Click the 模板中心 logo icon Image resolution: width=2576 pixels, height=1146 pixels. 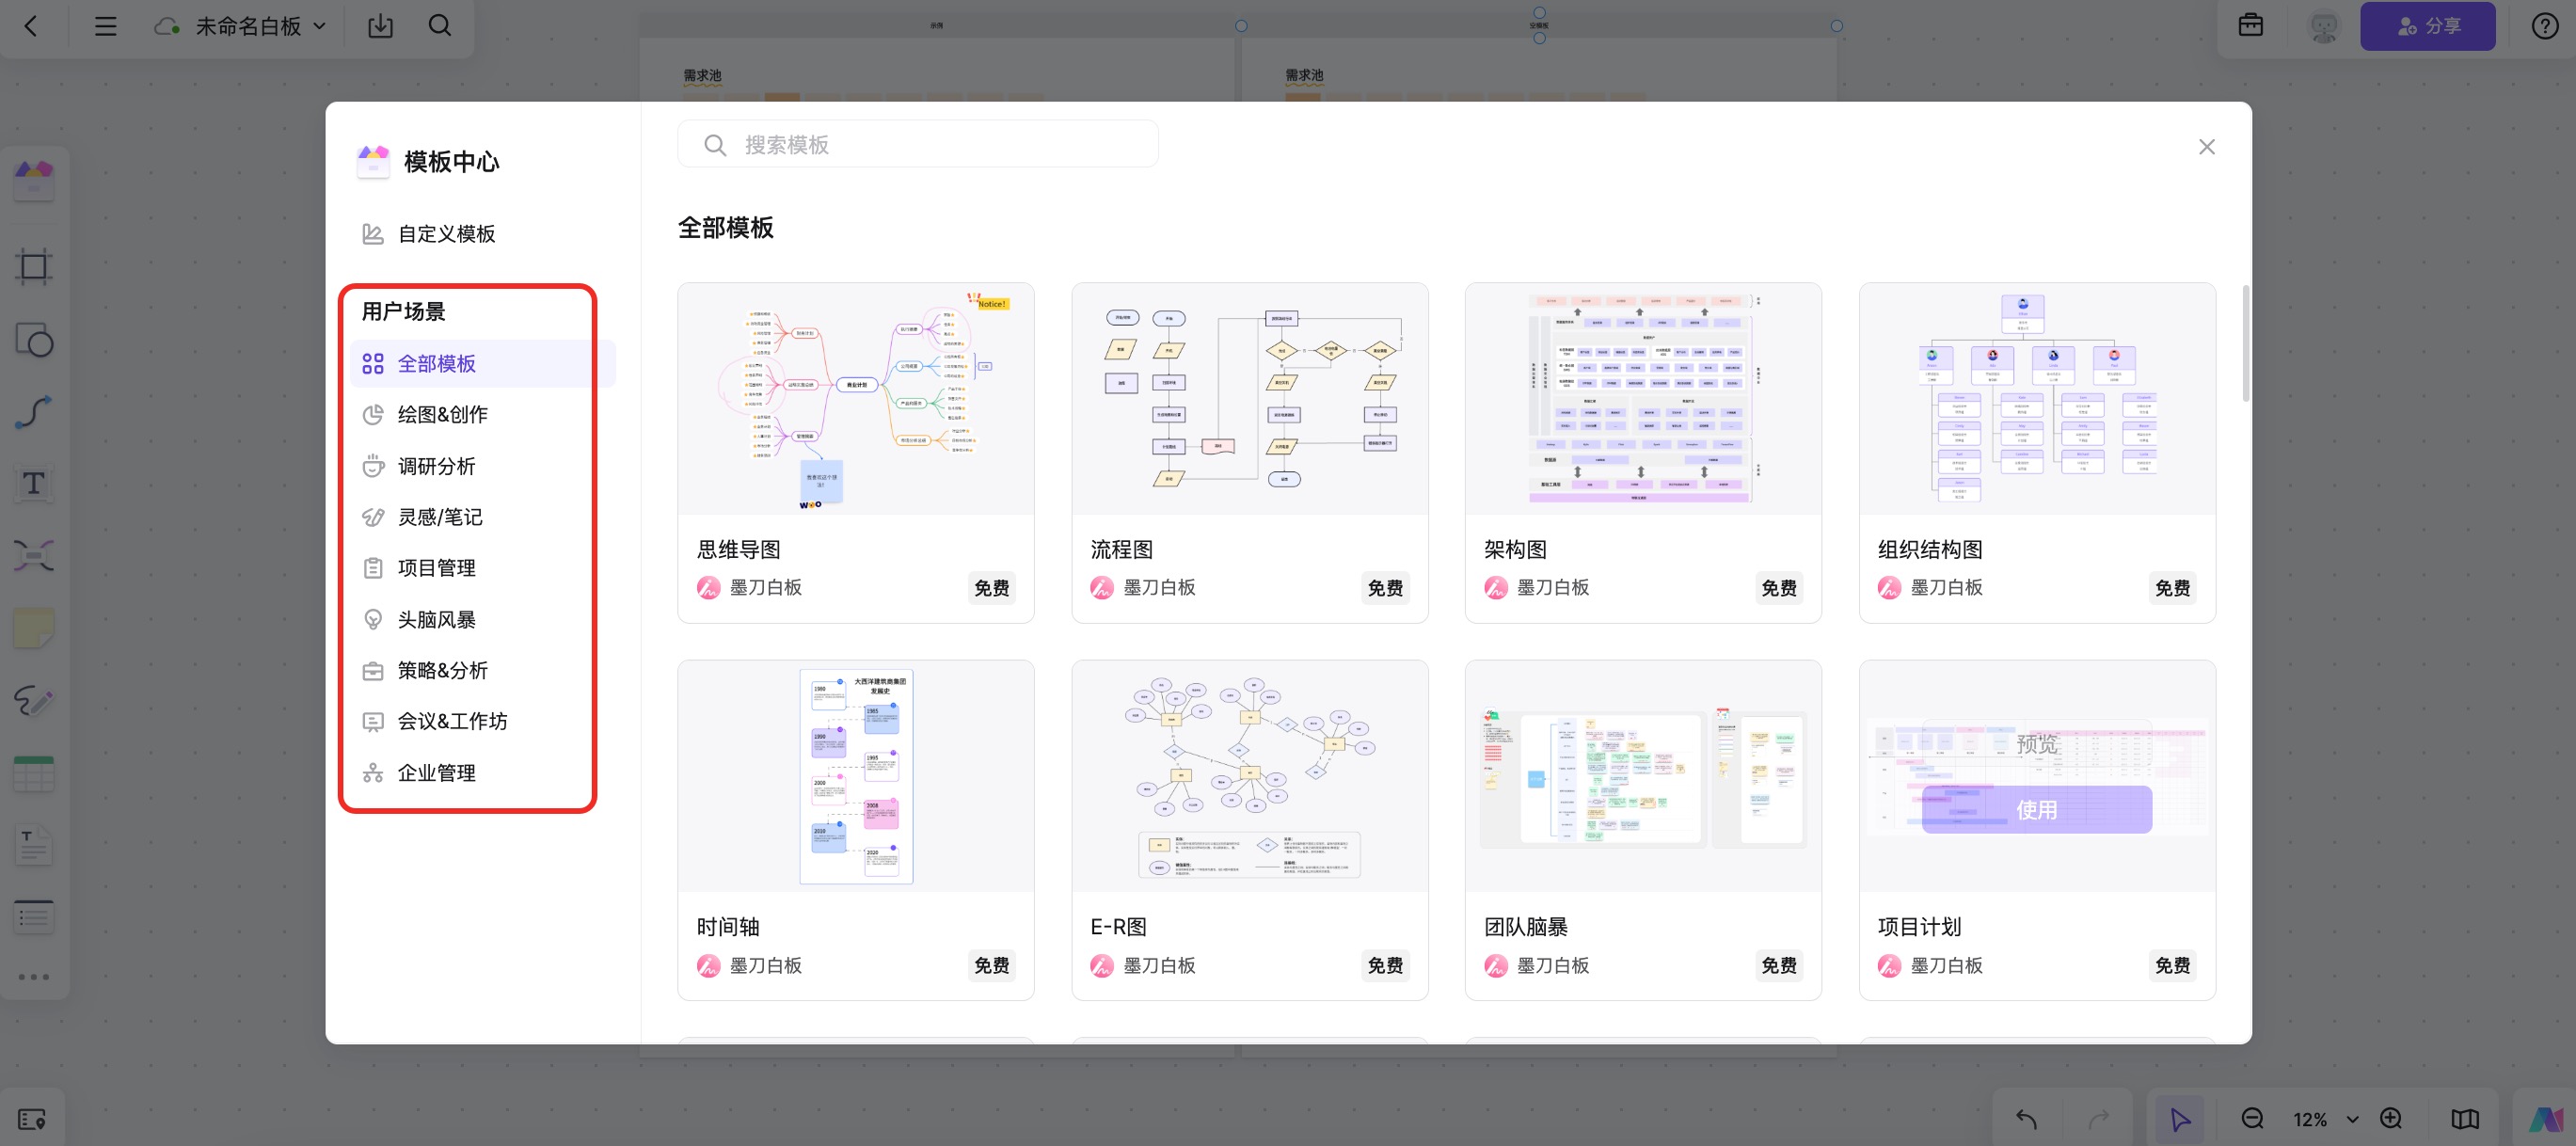pos(374,161)
